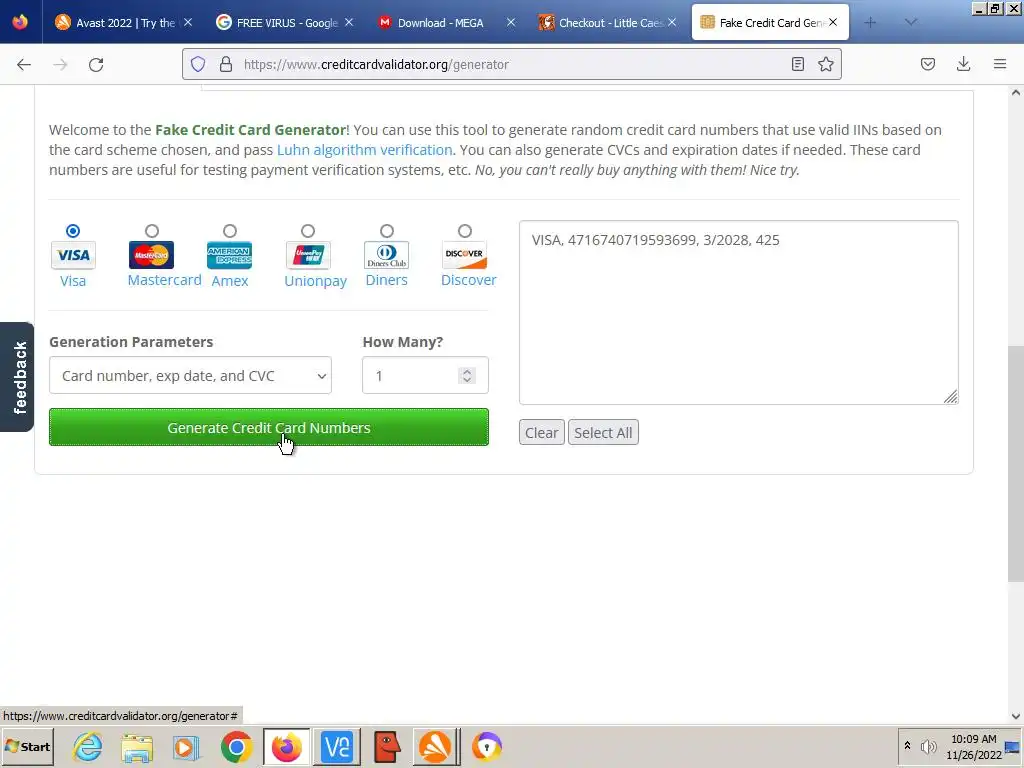Screen dimensions: 1024x768
Task: Close the FREE VIRUS Google tab
Action: tap(349, 22)
